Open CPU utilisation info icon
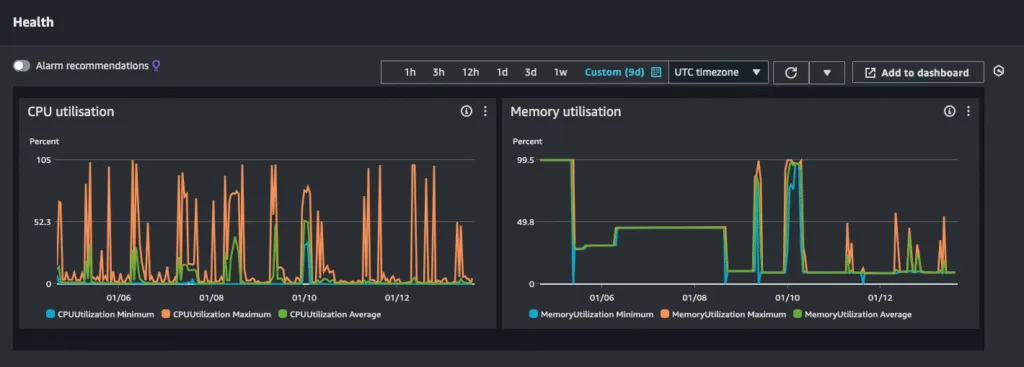The height and width of the screenshot is (367, 1024). pyautogui.click(x=466, y=112)
